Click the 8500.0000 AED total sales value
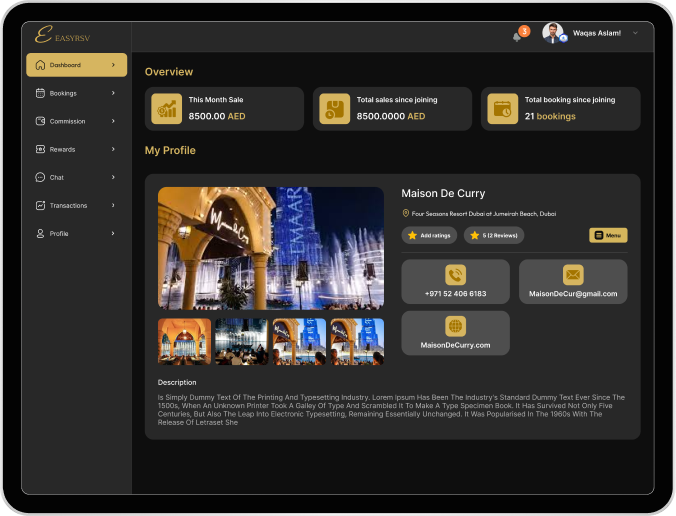The image size is (676, 516). (x=391, y=116)
